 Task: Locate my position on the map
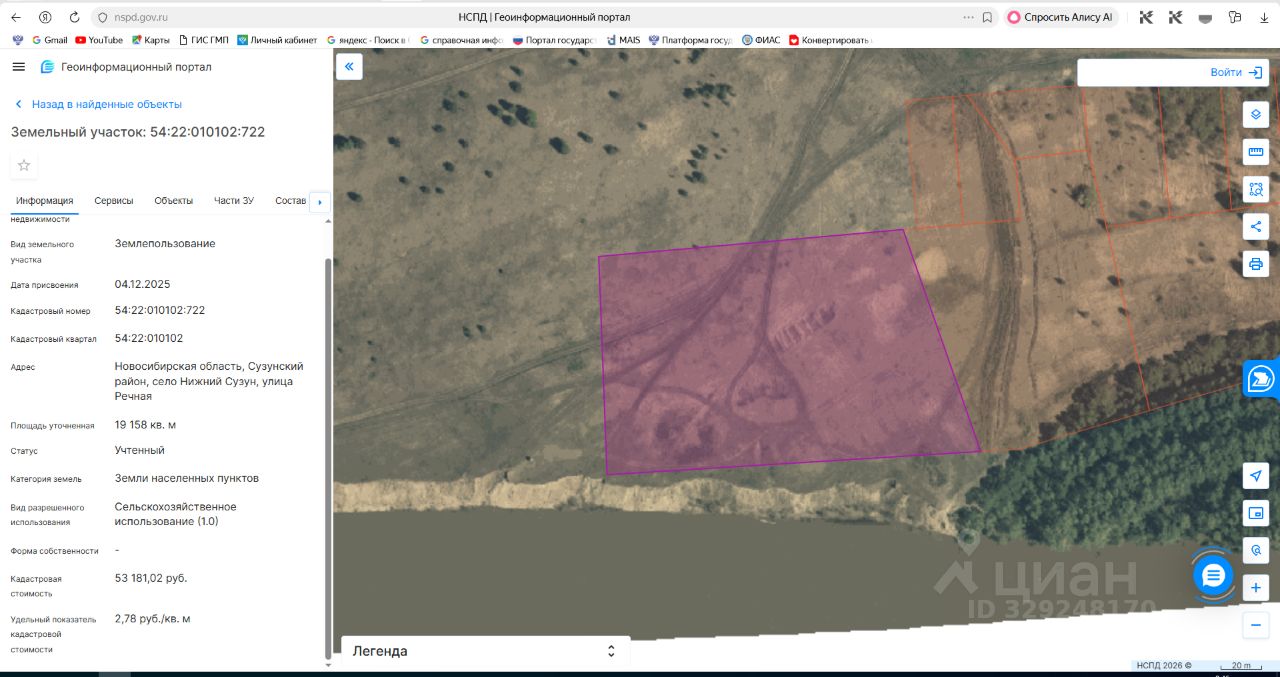[x=1256, y=476]
